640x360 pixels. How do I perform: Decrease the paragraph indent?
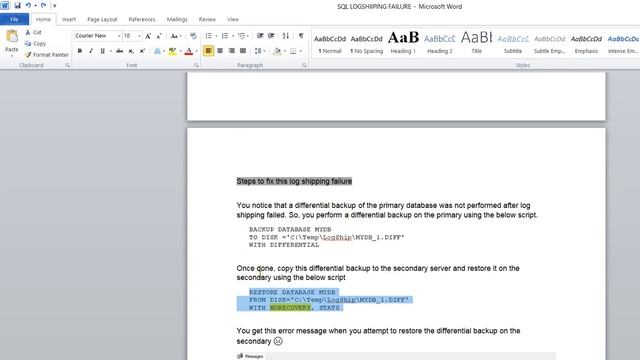[x=260, y=36]
